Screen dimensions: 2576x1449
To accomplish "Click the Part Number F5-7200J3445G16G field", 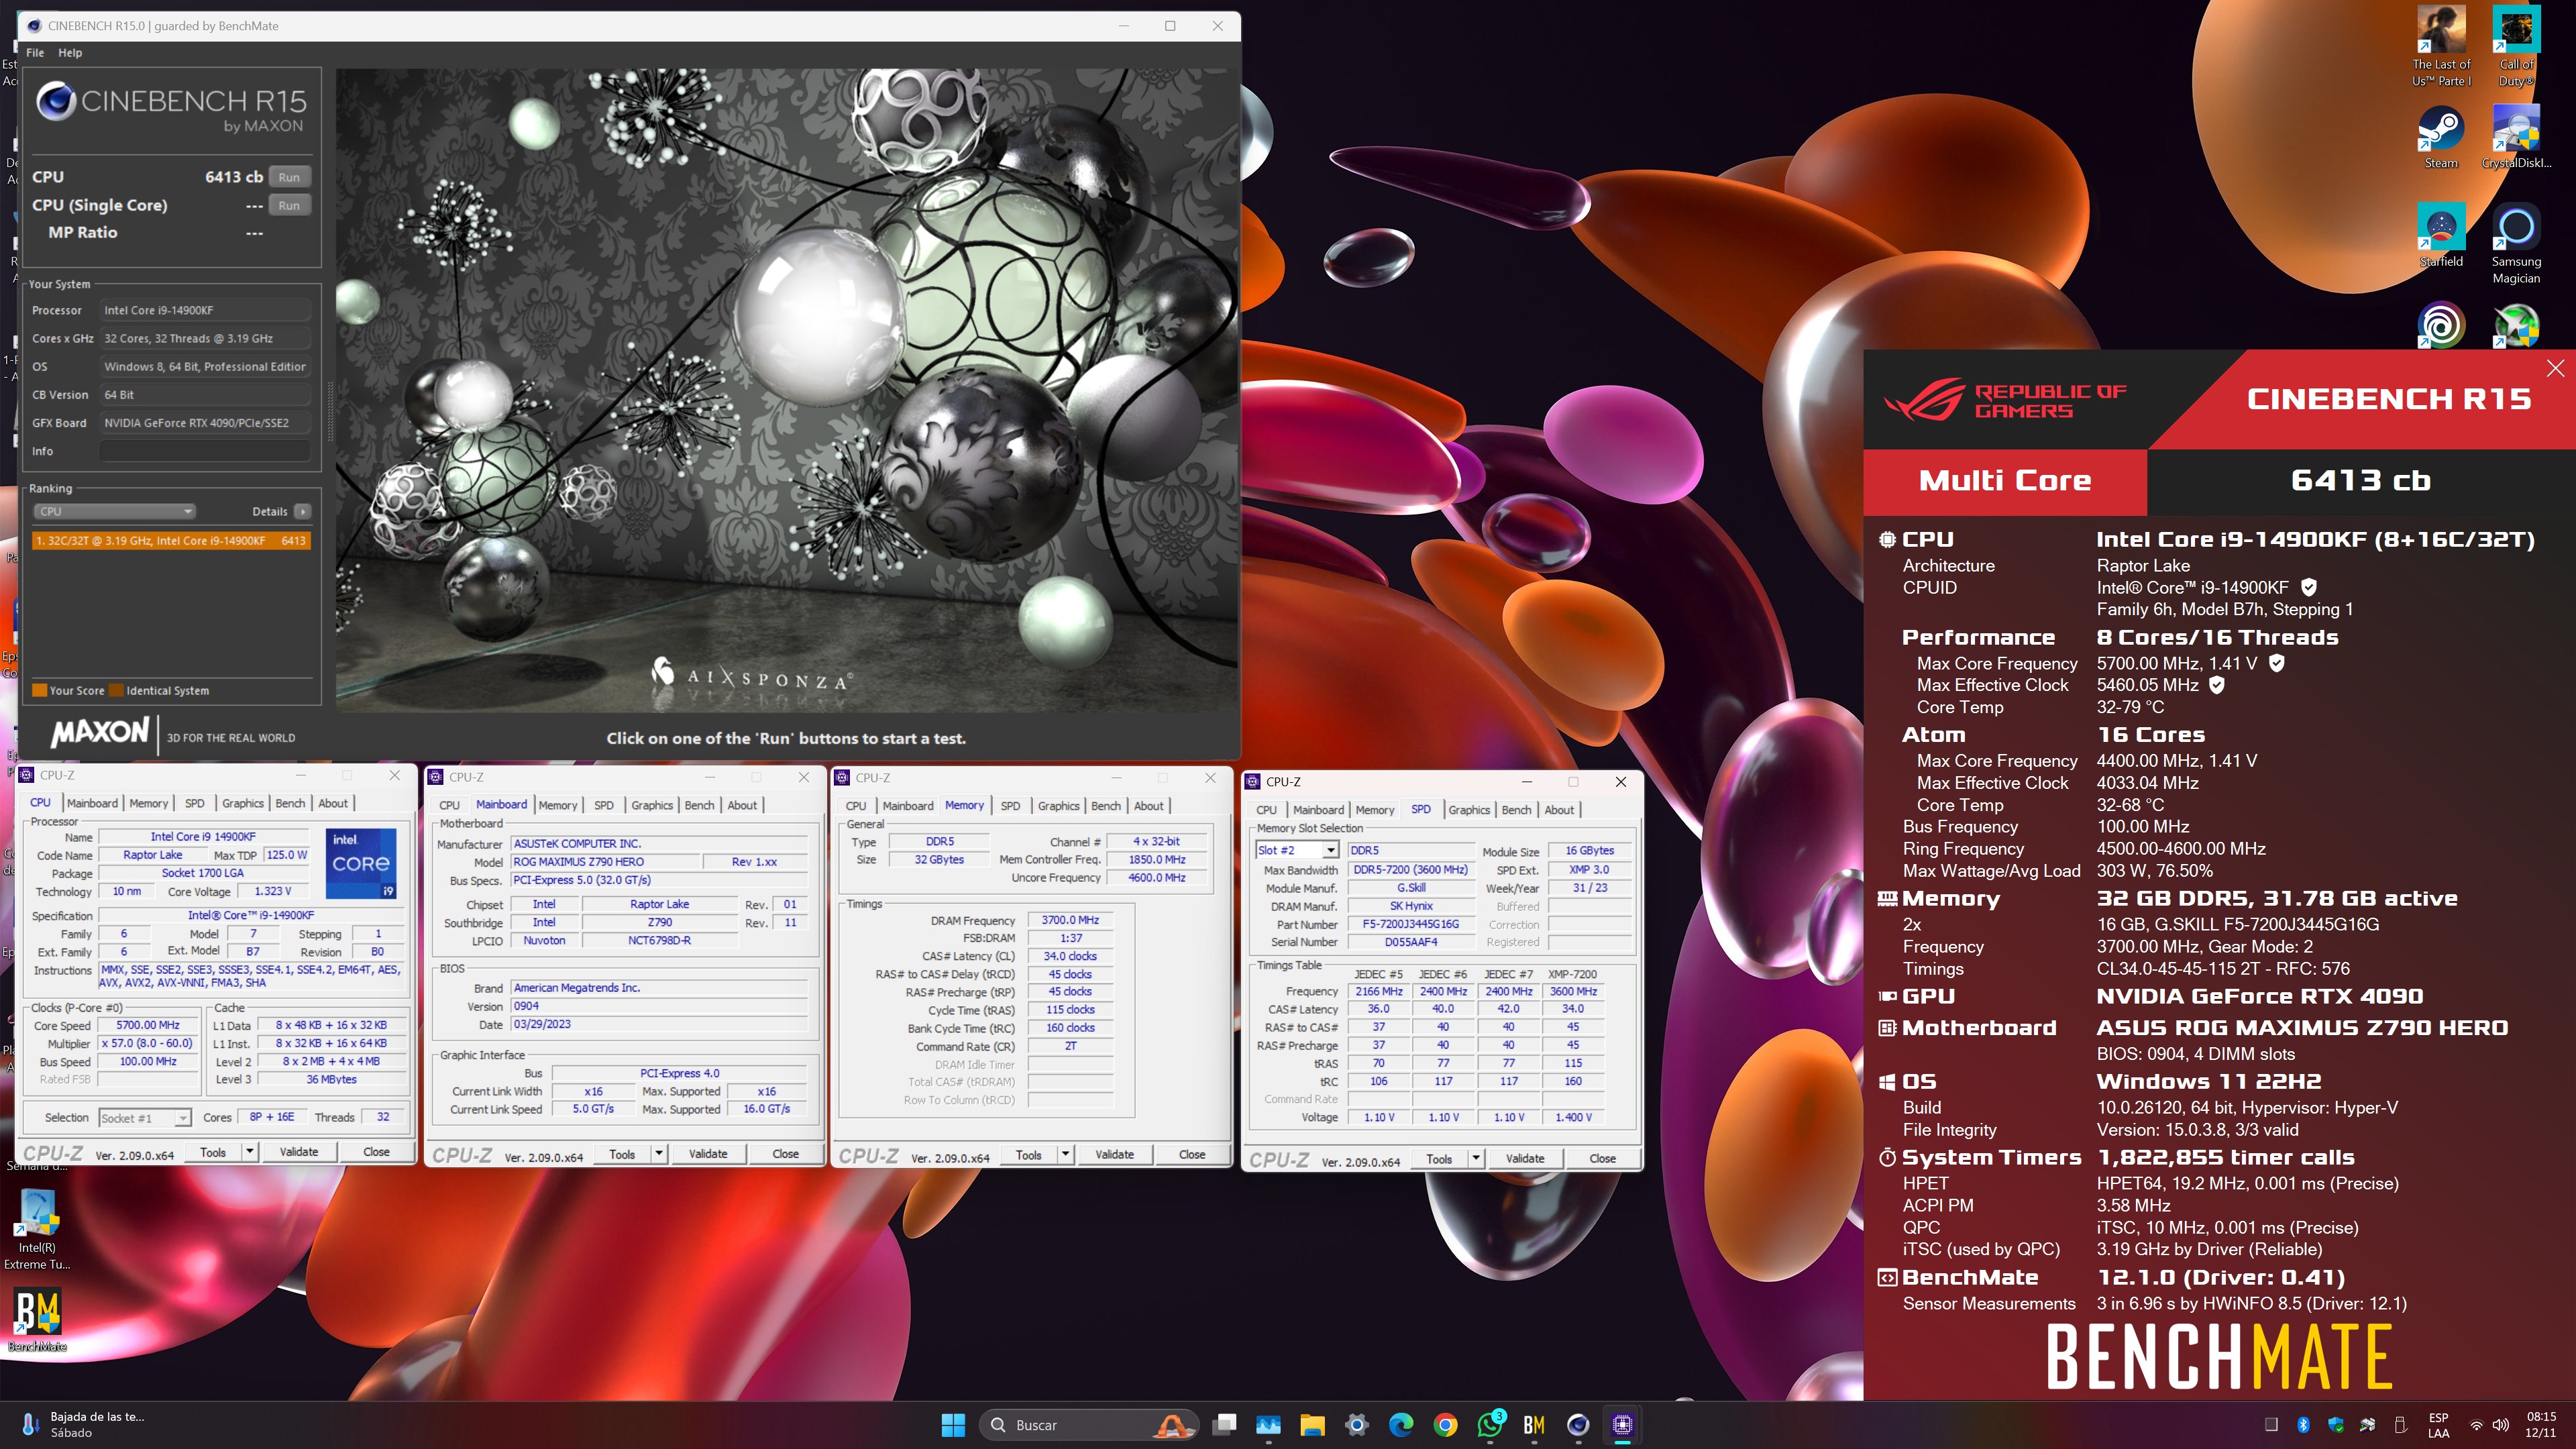I will tap(1410, 924).
